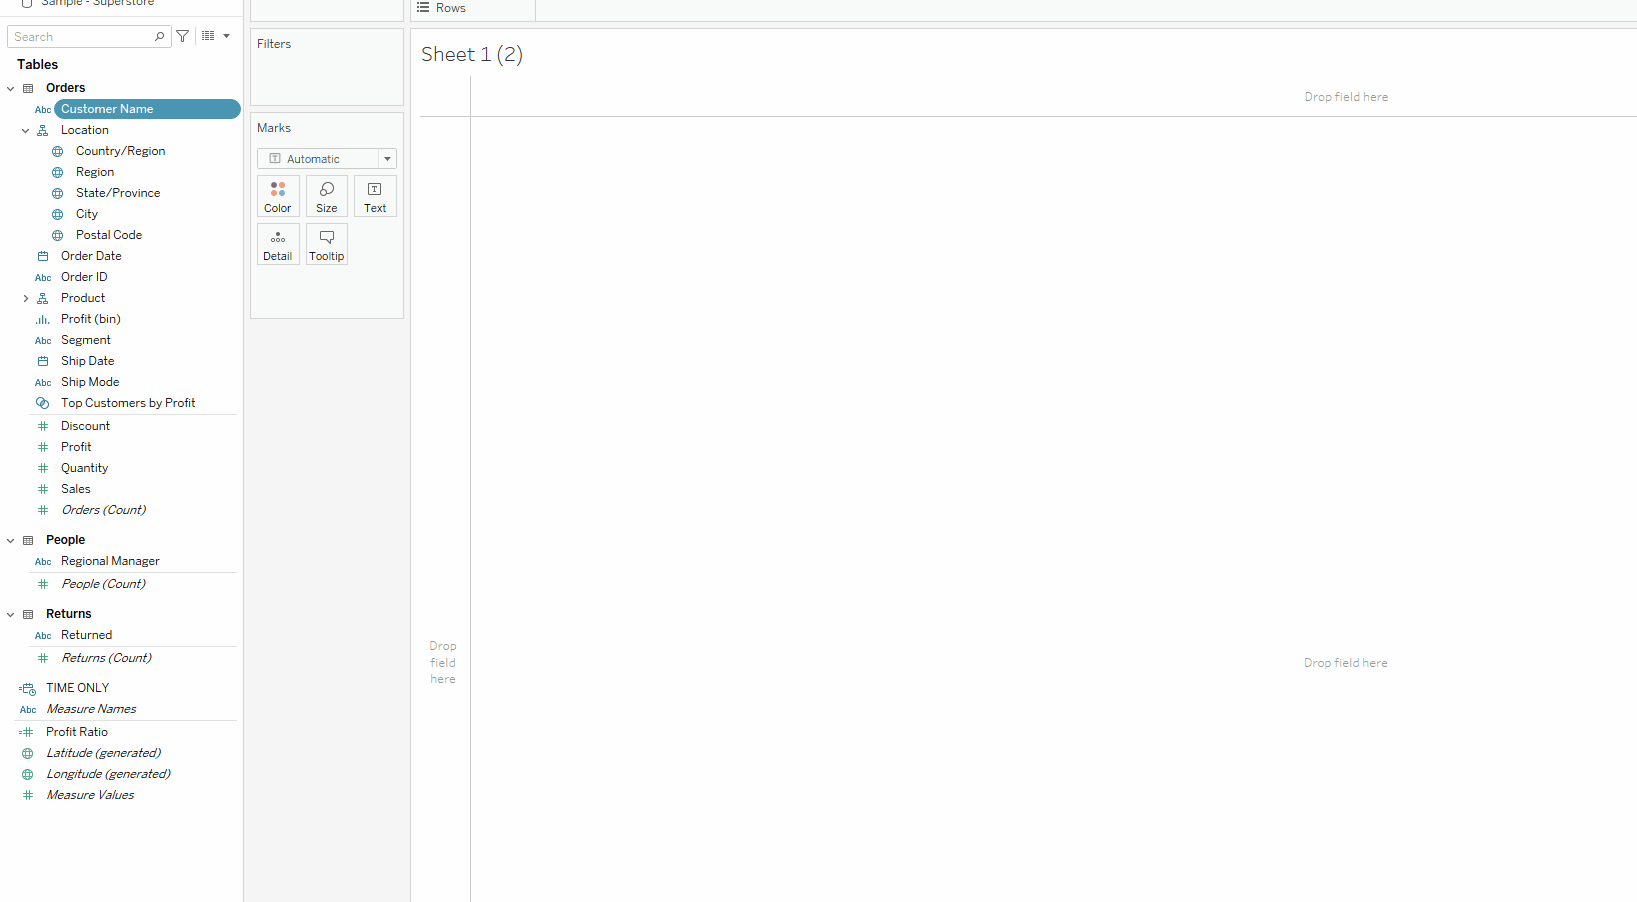Image resolution: width=1637 pixels, height=902 pixels.
Task: Click the Color button in Marks card
Action: pyautogui.click(x=278, y=196)
